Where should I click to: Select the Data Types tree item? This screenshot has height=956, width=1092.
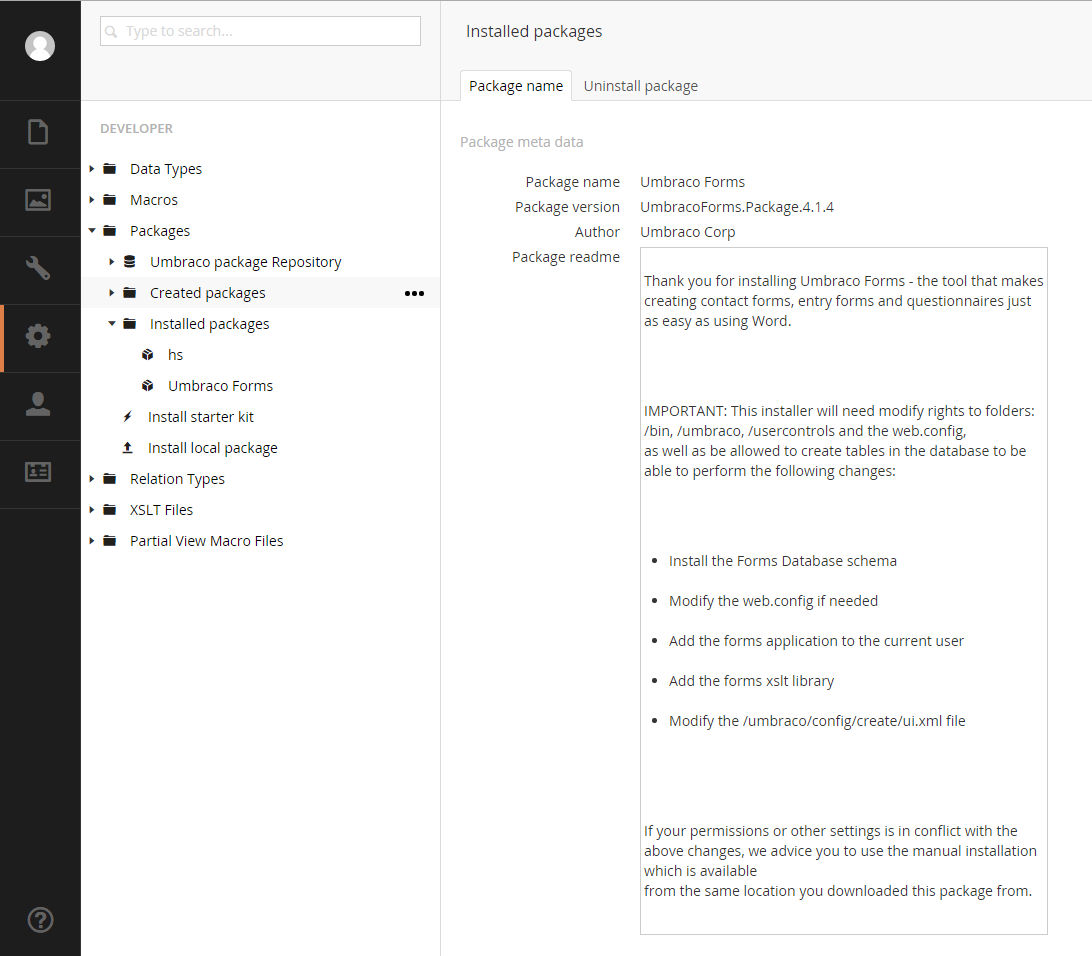(x=166, y=169)
